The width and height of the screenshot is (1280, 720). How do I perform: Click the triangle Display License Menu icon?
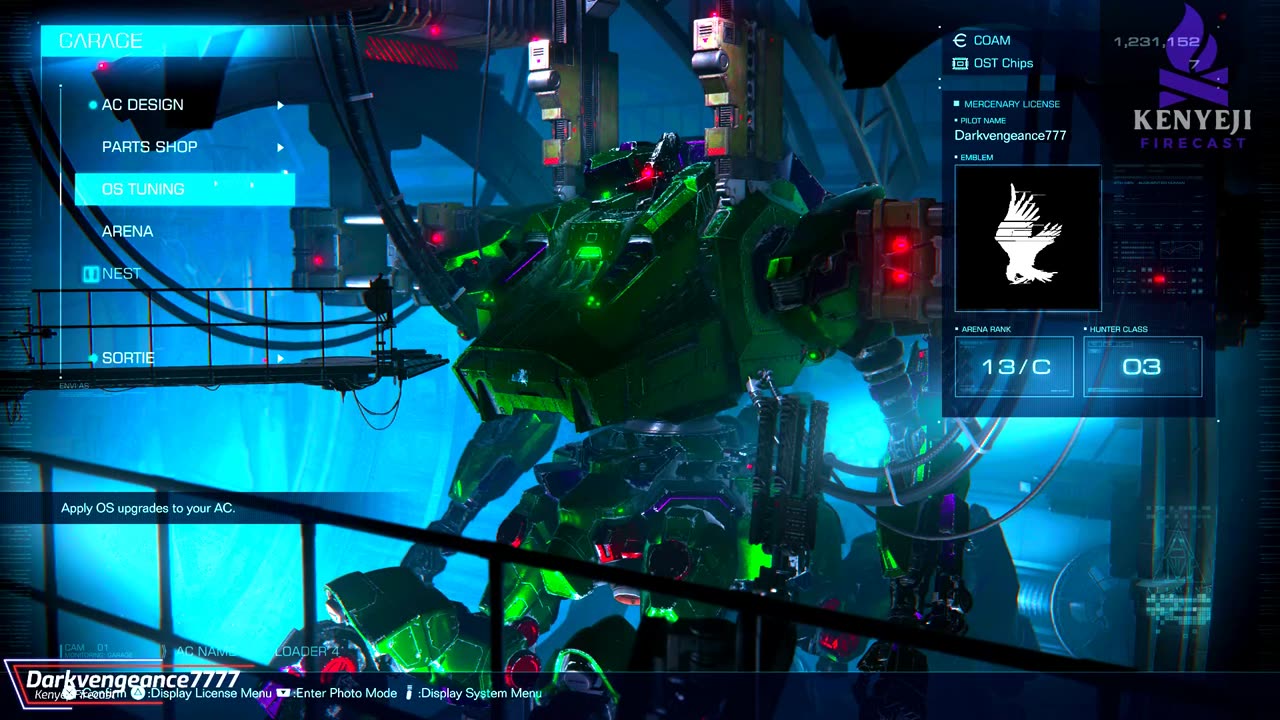pos(138,693)
